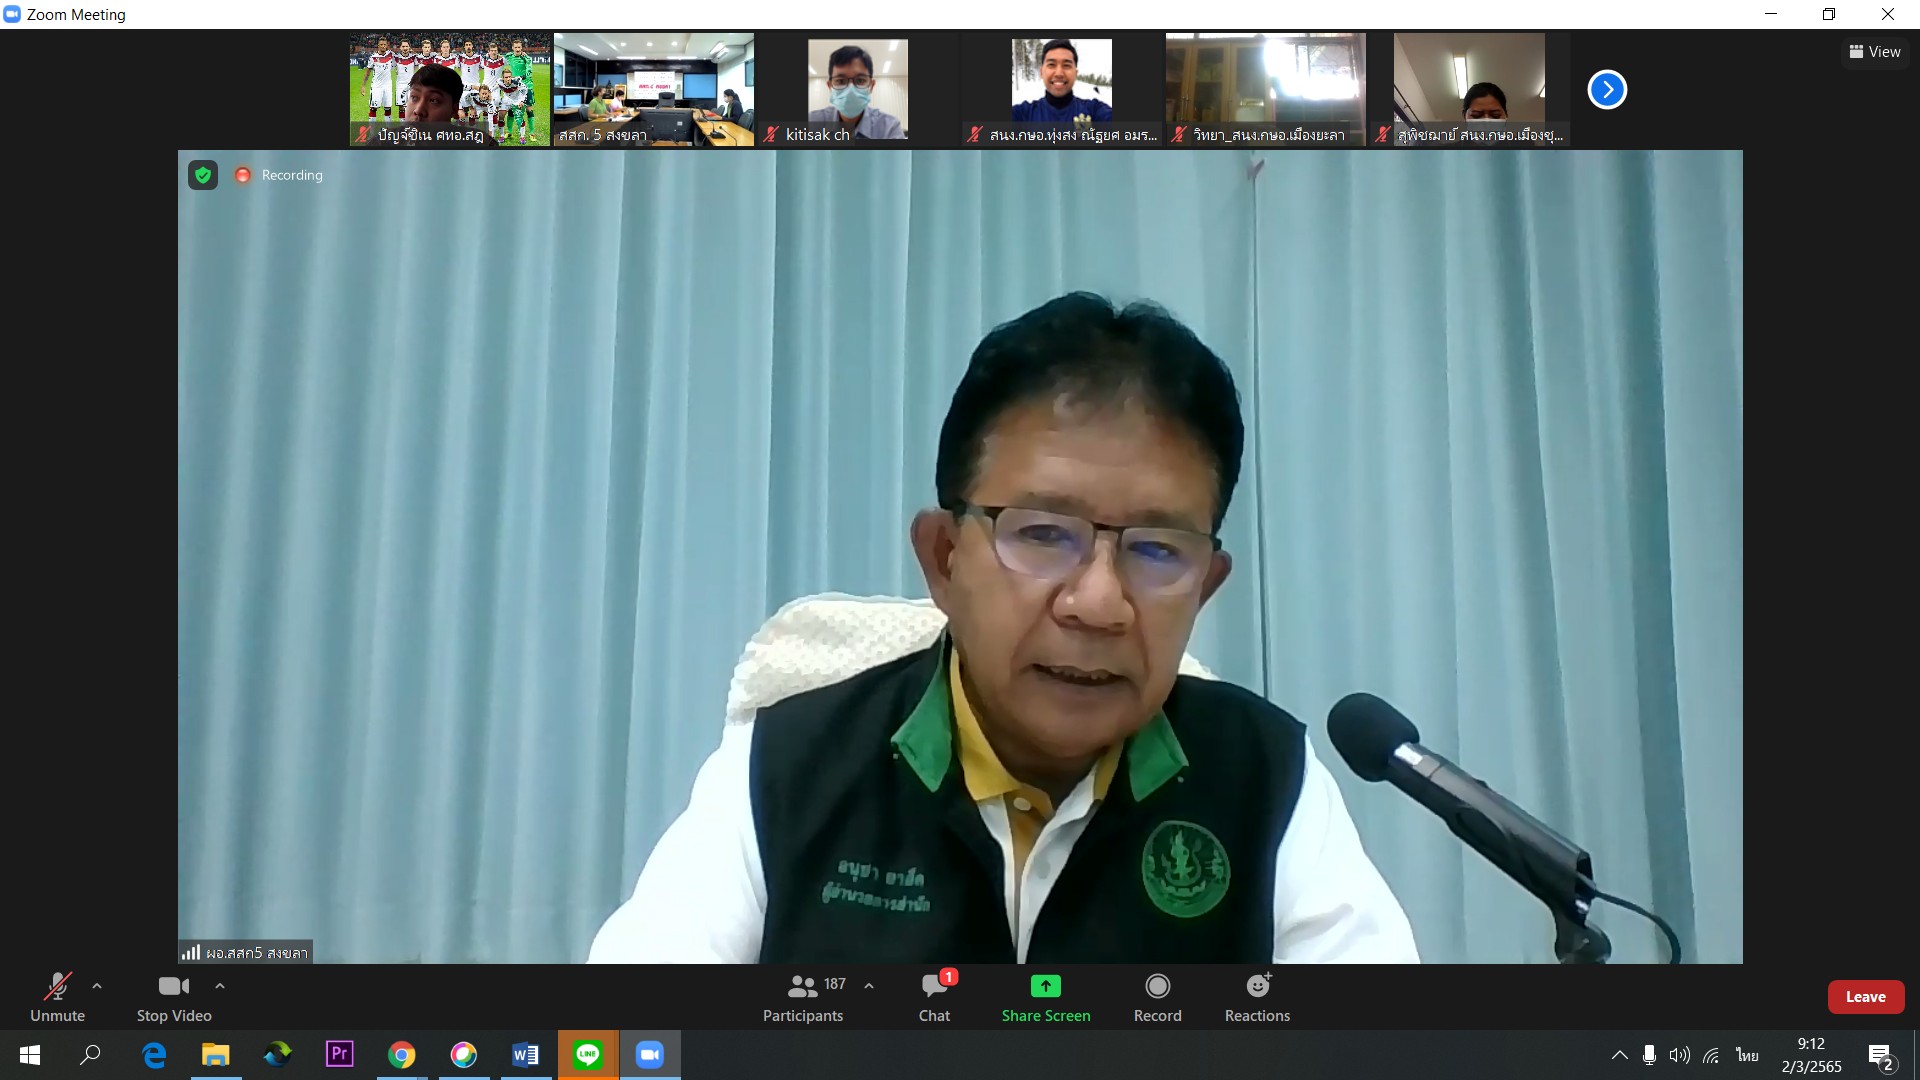1920x1080 pixels.
Task: Leave the meeting
Action: click(1865, 997)
